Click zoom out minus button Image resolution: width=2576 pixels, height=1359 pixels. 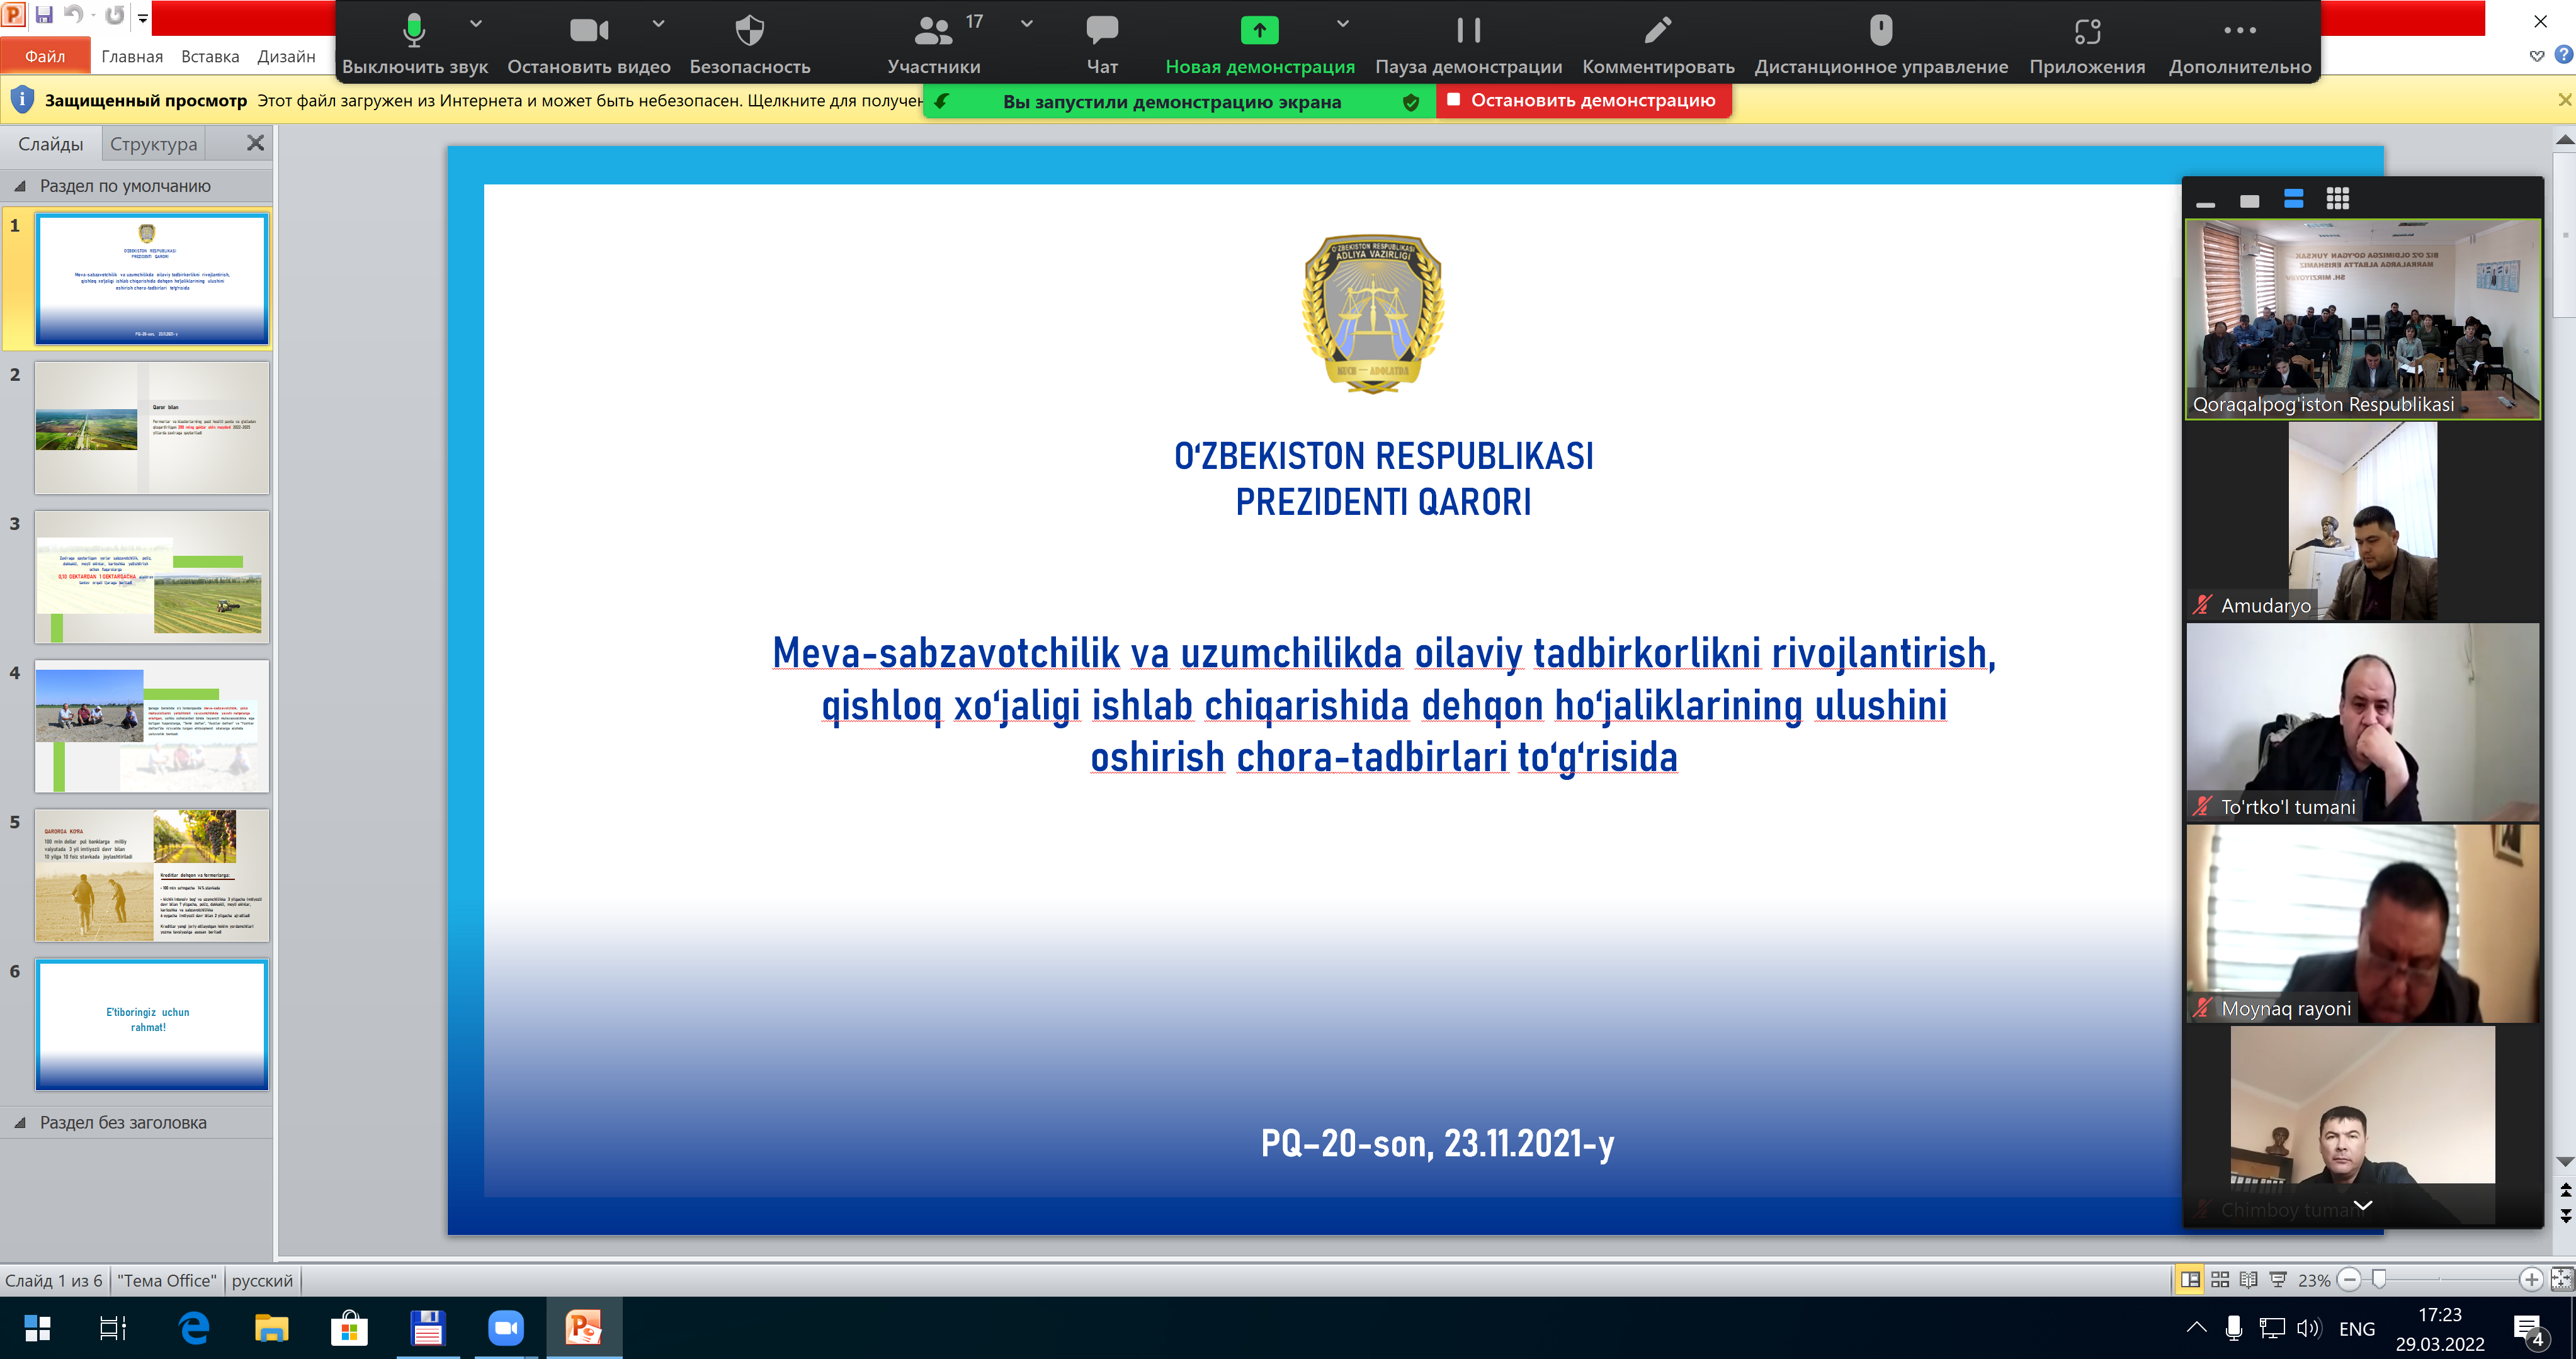coord(2350,1279)
